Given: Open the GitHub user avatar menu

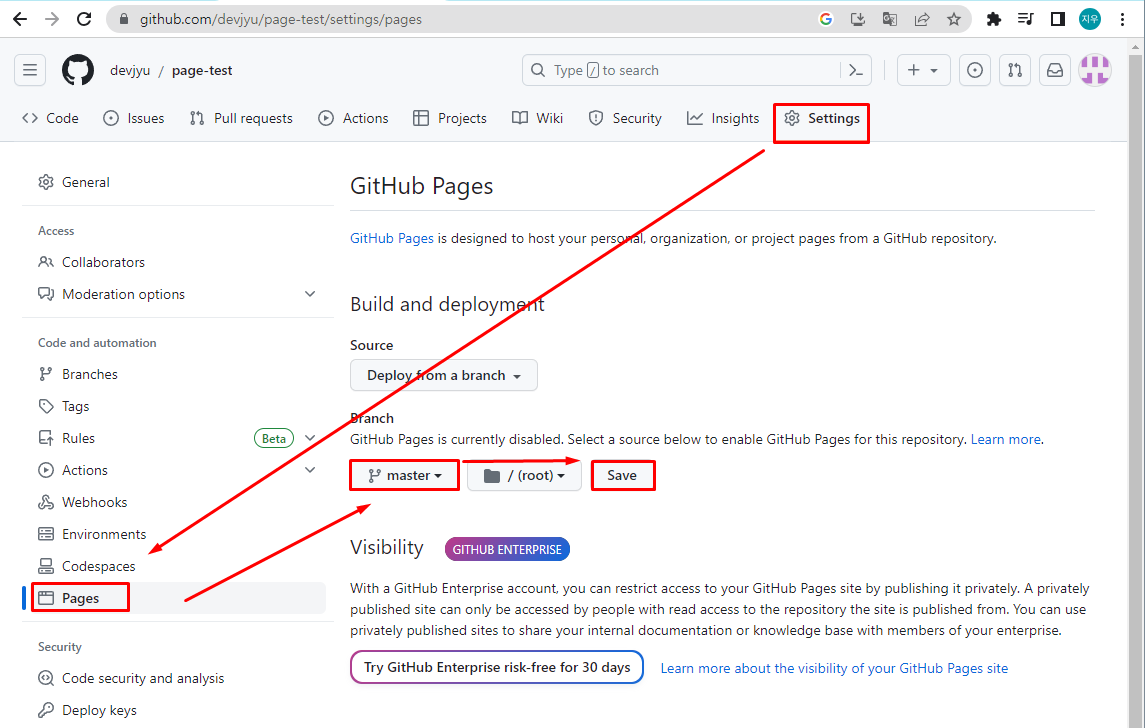Looking at the screenshot, I should 1095,70.
